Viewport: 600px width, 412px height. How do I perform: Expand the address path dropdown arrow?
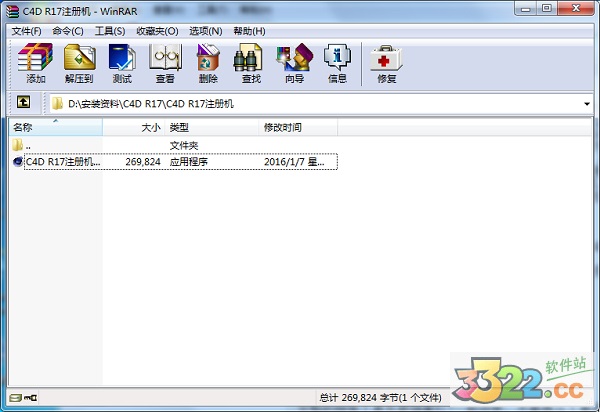(x=587, y=104)
